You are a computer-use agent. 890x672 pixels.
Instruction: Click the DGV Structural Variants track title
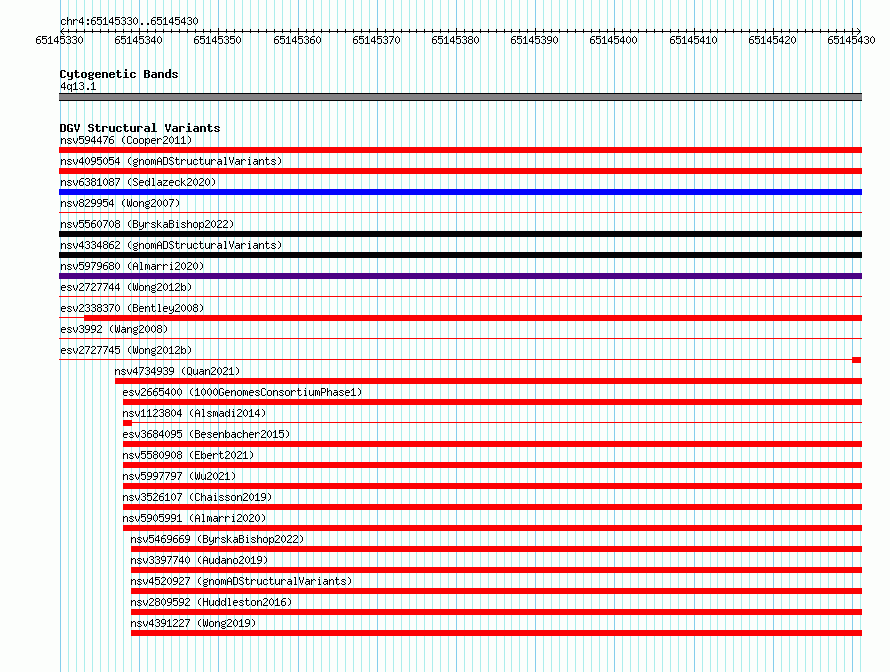pos(140,128)
